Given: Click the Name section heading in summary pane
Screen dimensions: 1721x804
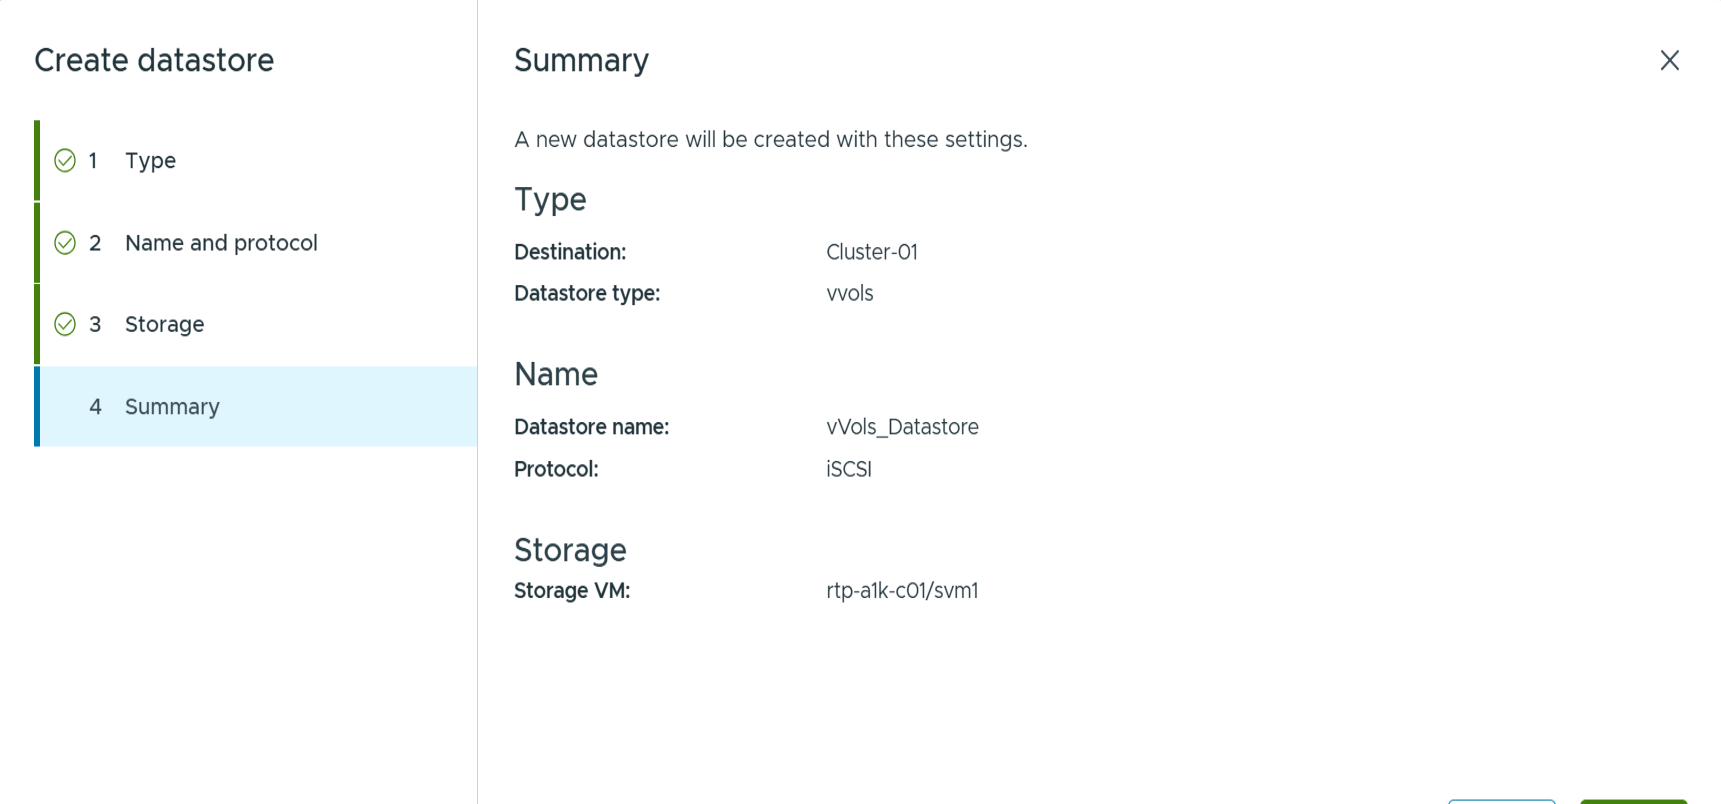Looking at the screenshot, I should point(555,375).
